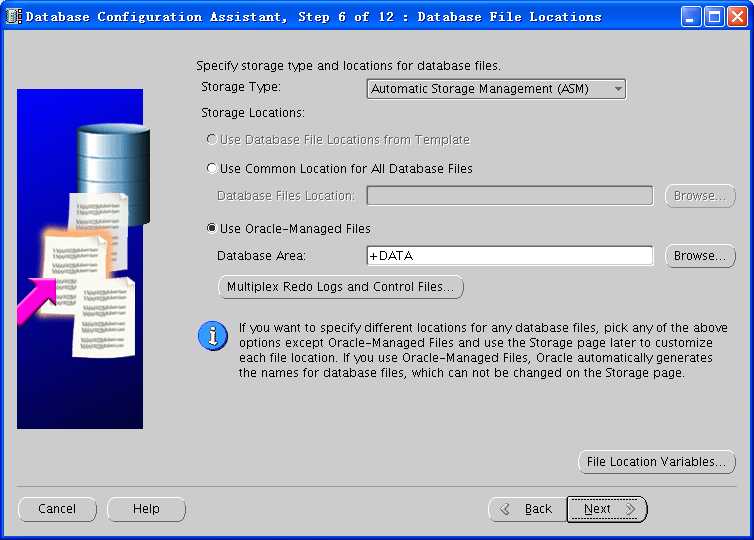Click the Database Area input field
754x540 pixels.
510,255
